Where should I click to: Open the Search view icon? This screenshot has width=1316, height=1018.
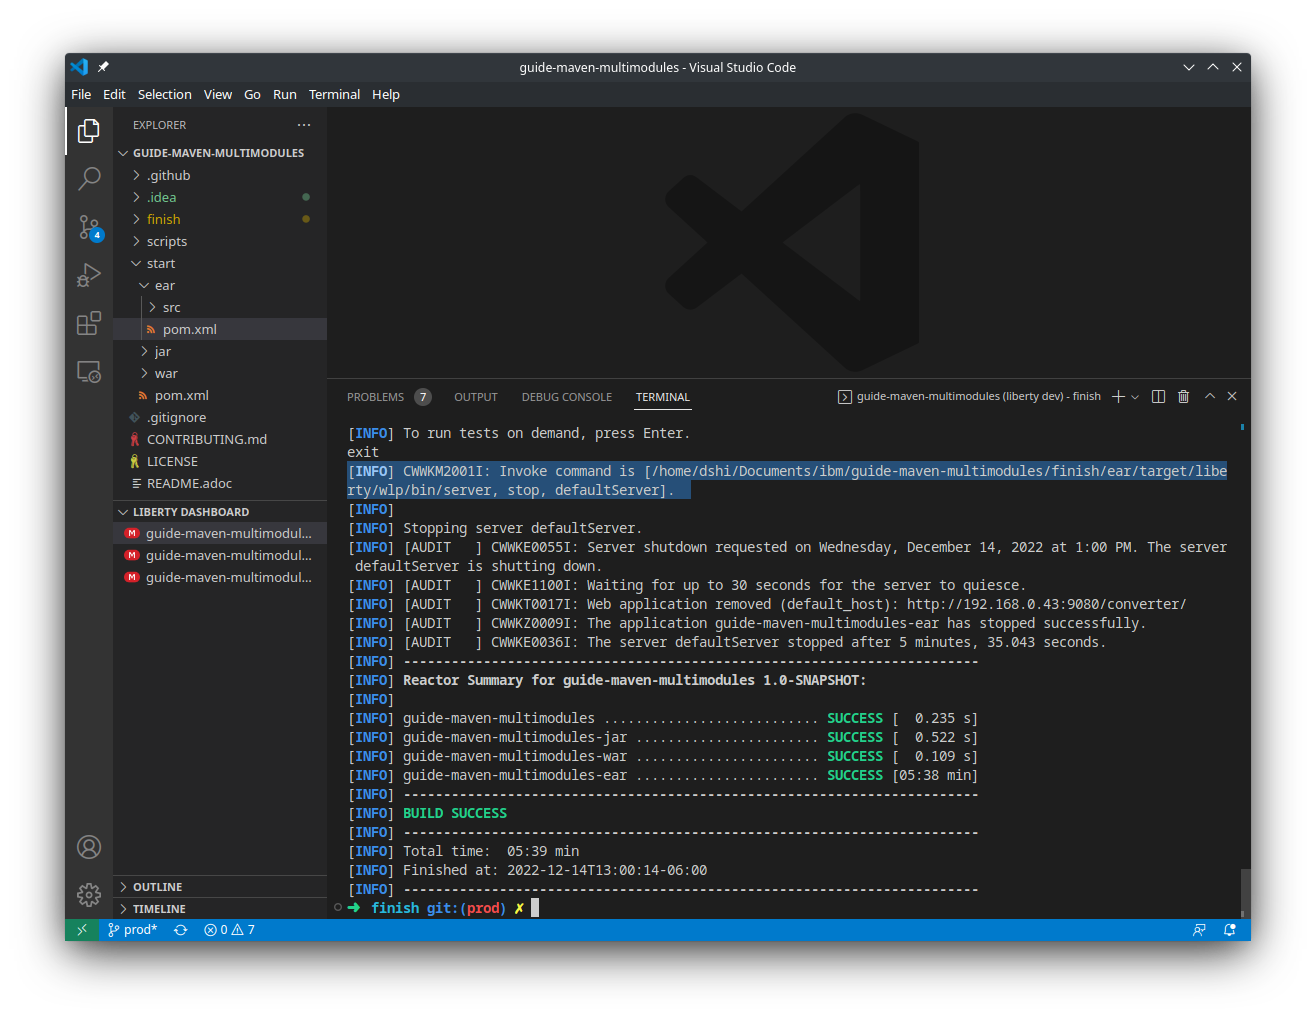click(x=89, y=179)
